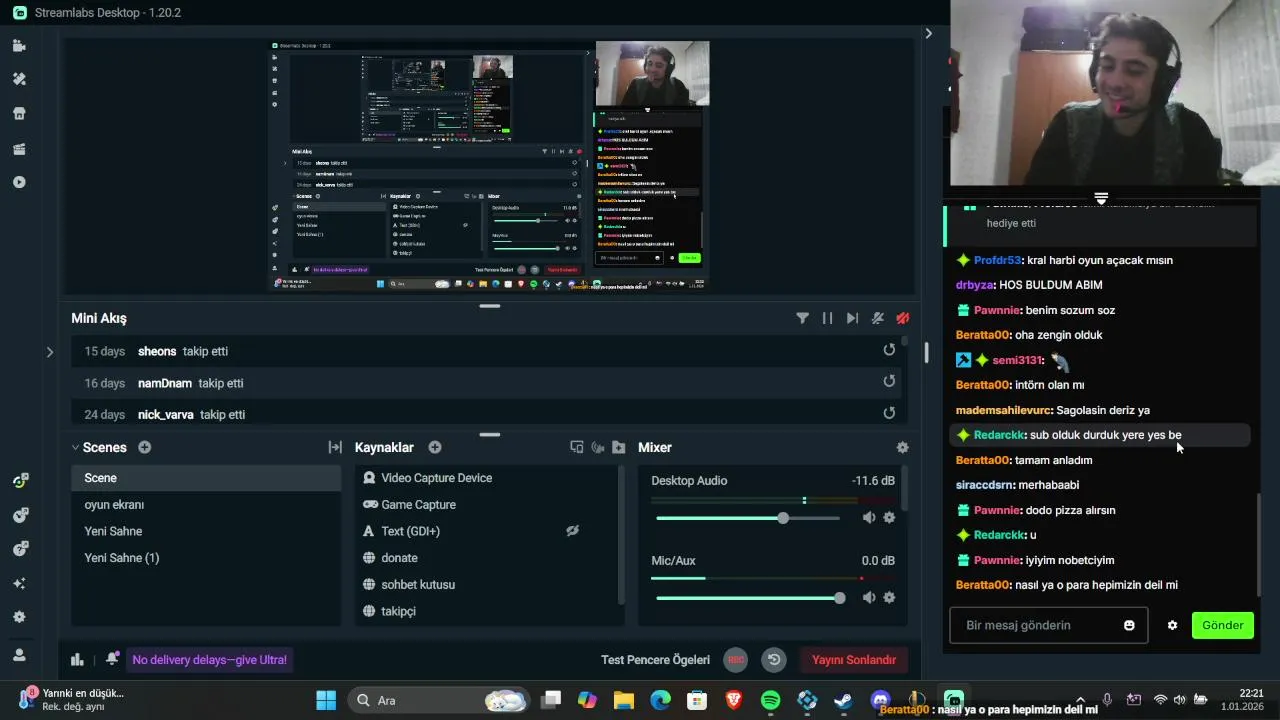This screenshot has height=720, width=1280.
Task: Mute Mic/Aux speaker icon
Action: click(x=869, y=598)
